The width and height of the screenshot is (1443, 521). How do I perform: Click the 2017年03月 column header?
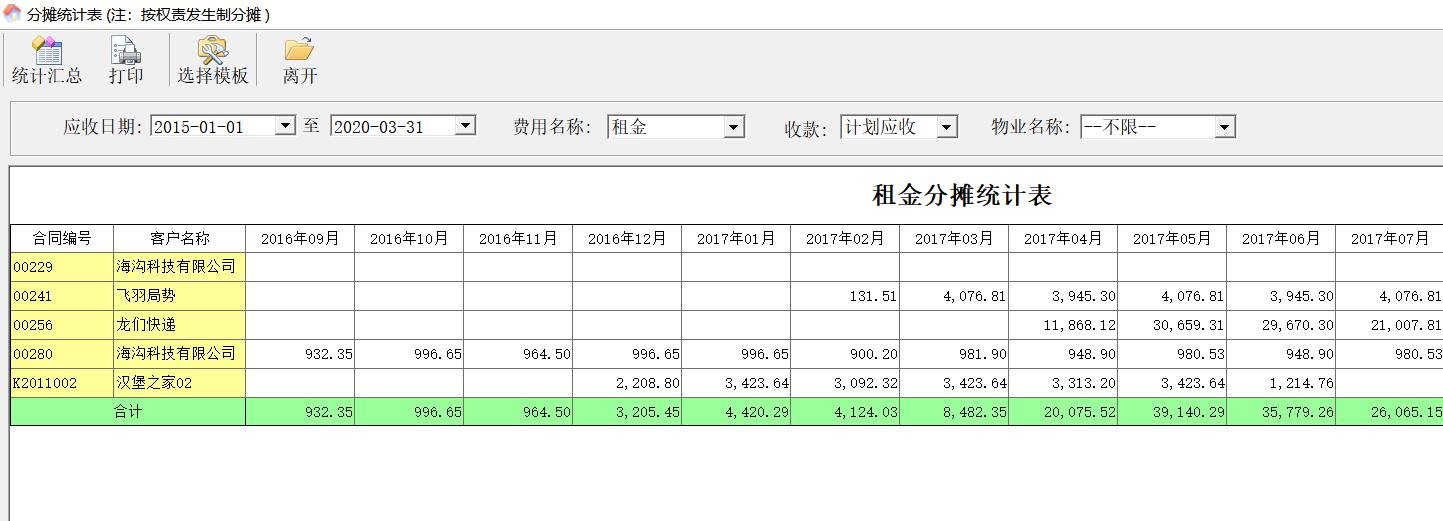click(x=954, y=238)
